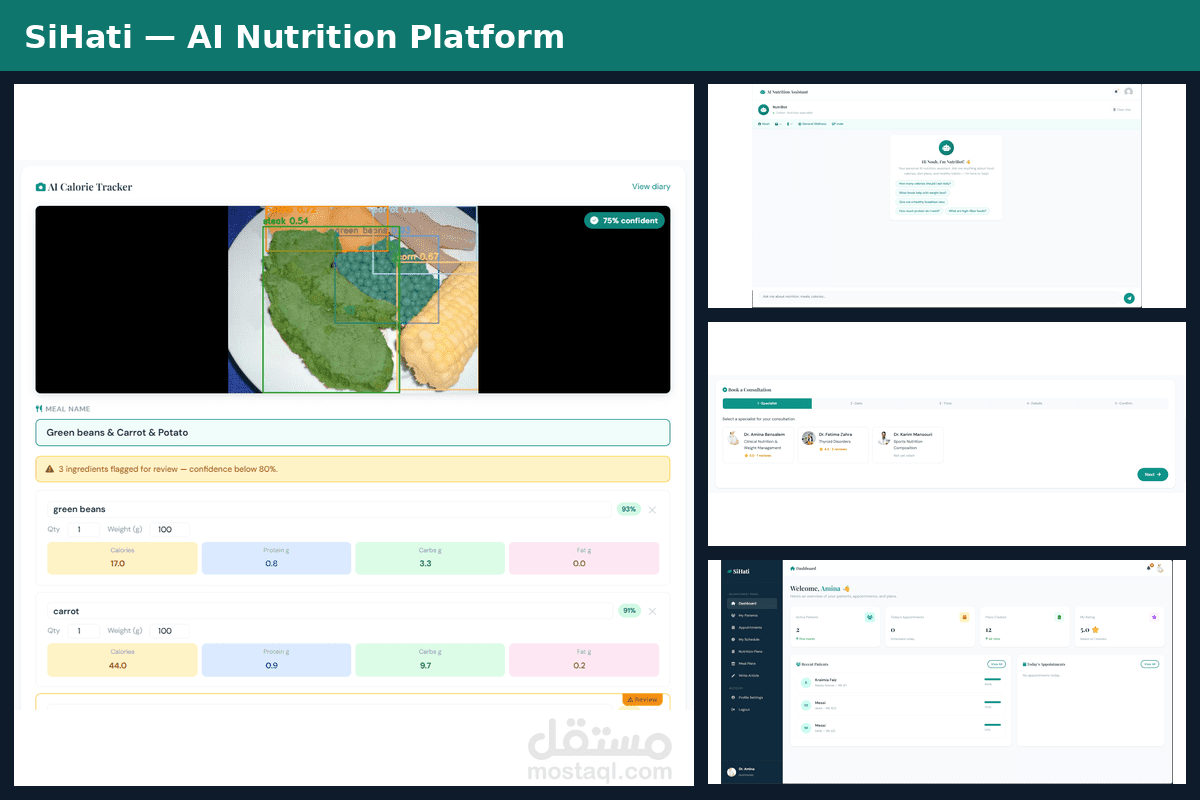Click Next in Book a Consultation
The image size is (1200, 800).
coord(1152,474)
